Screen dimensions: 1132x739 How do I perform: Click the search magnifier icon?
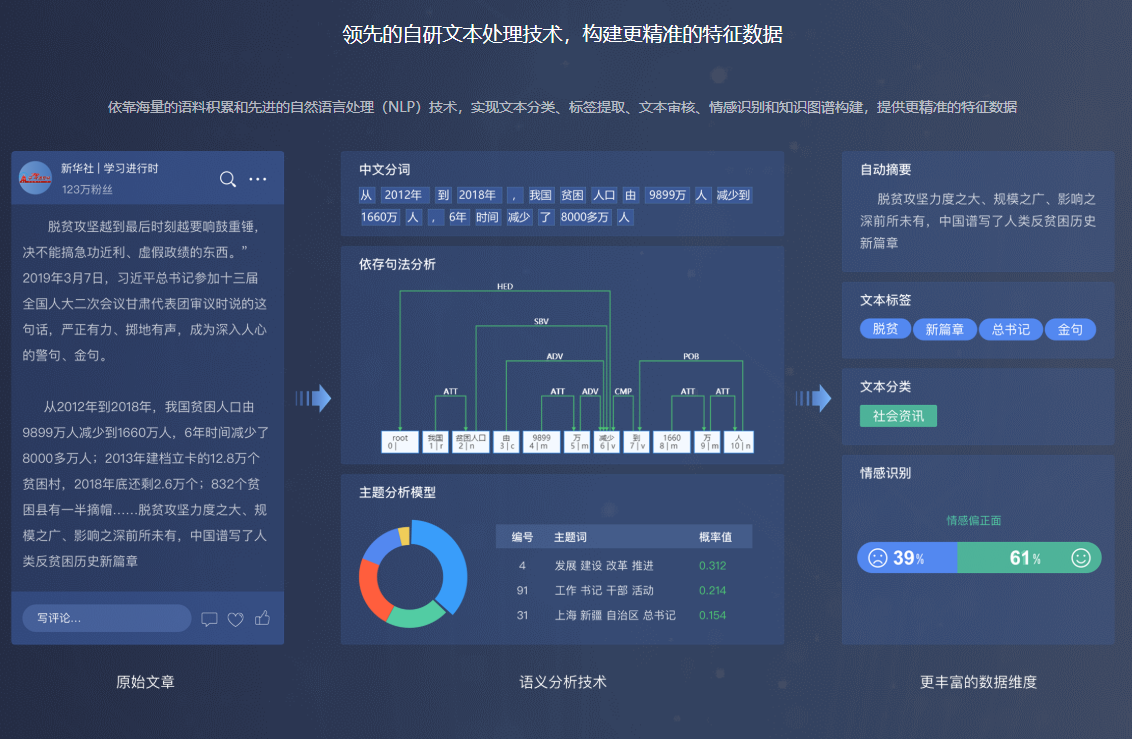(x=228, y=179)
